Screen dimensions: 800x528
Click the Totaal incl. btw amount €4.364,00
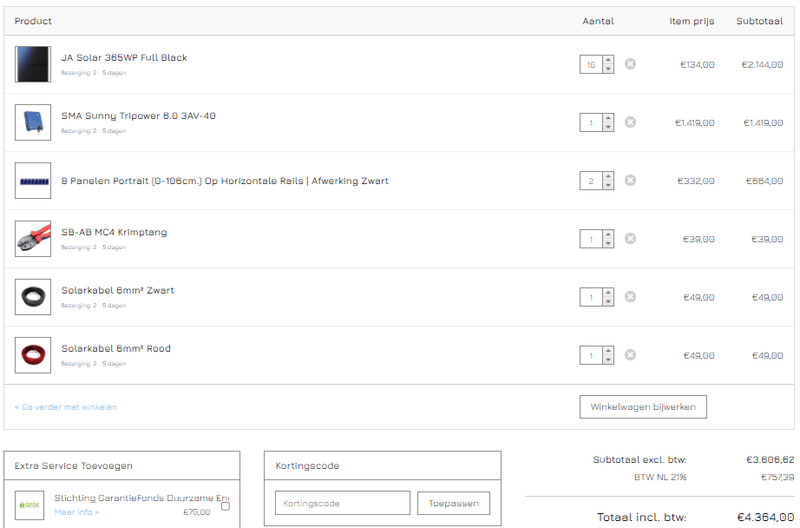click(765, 517)
